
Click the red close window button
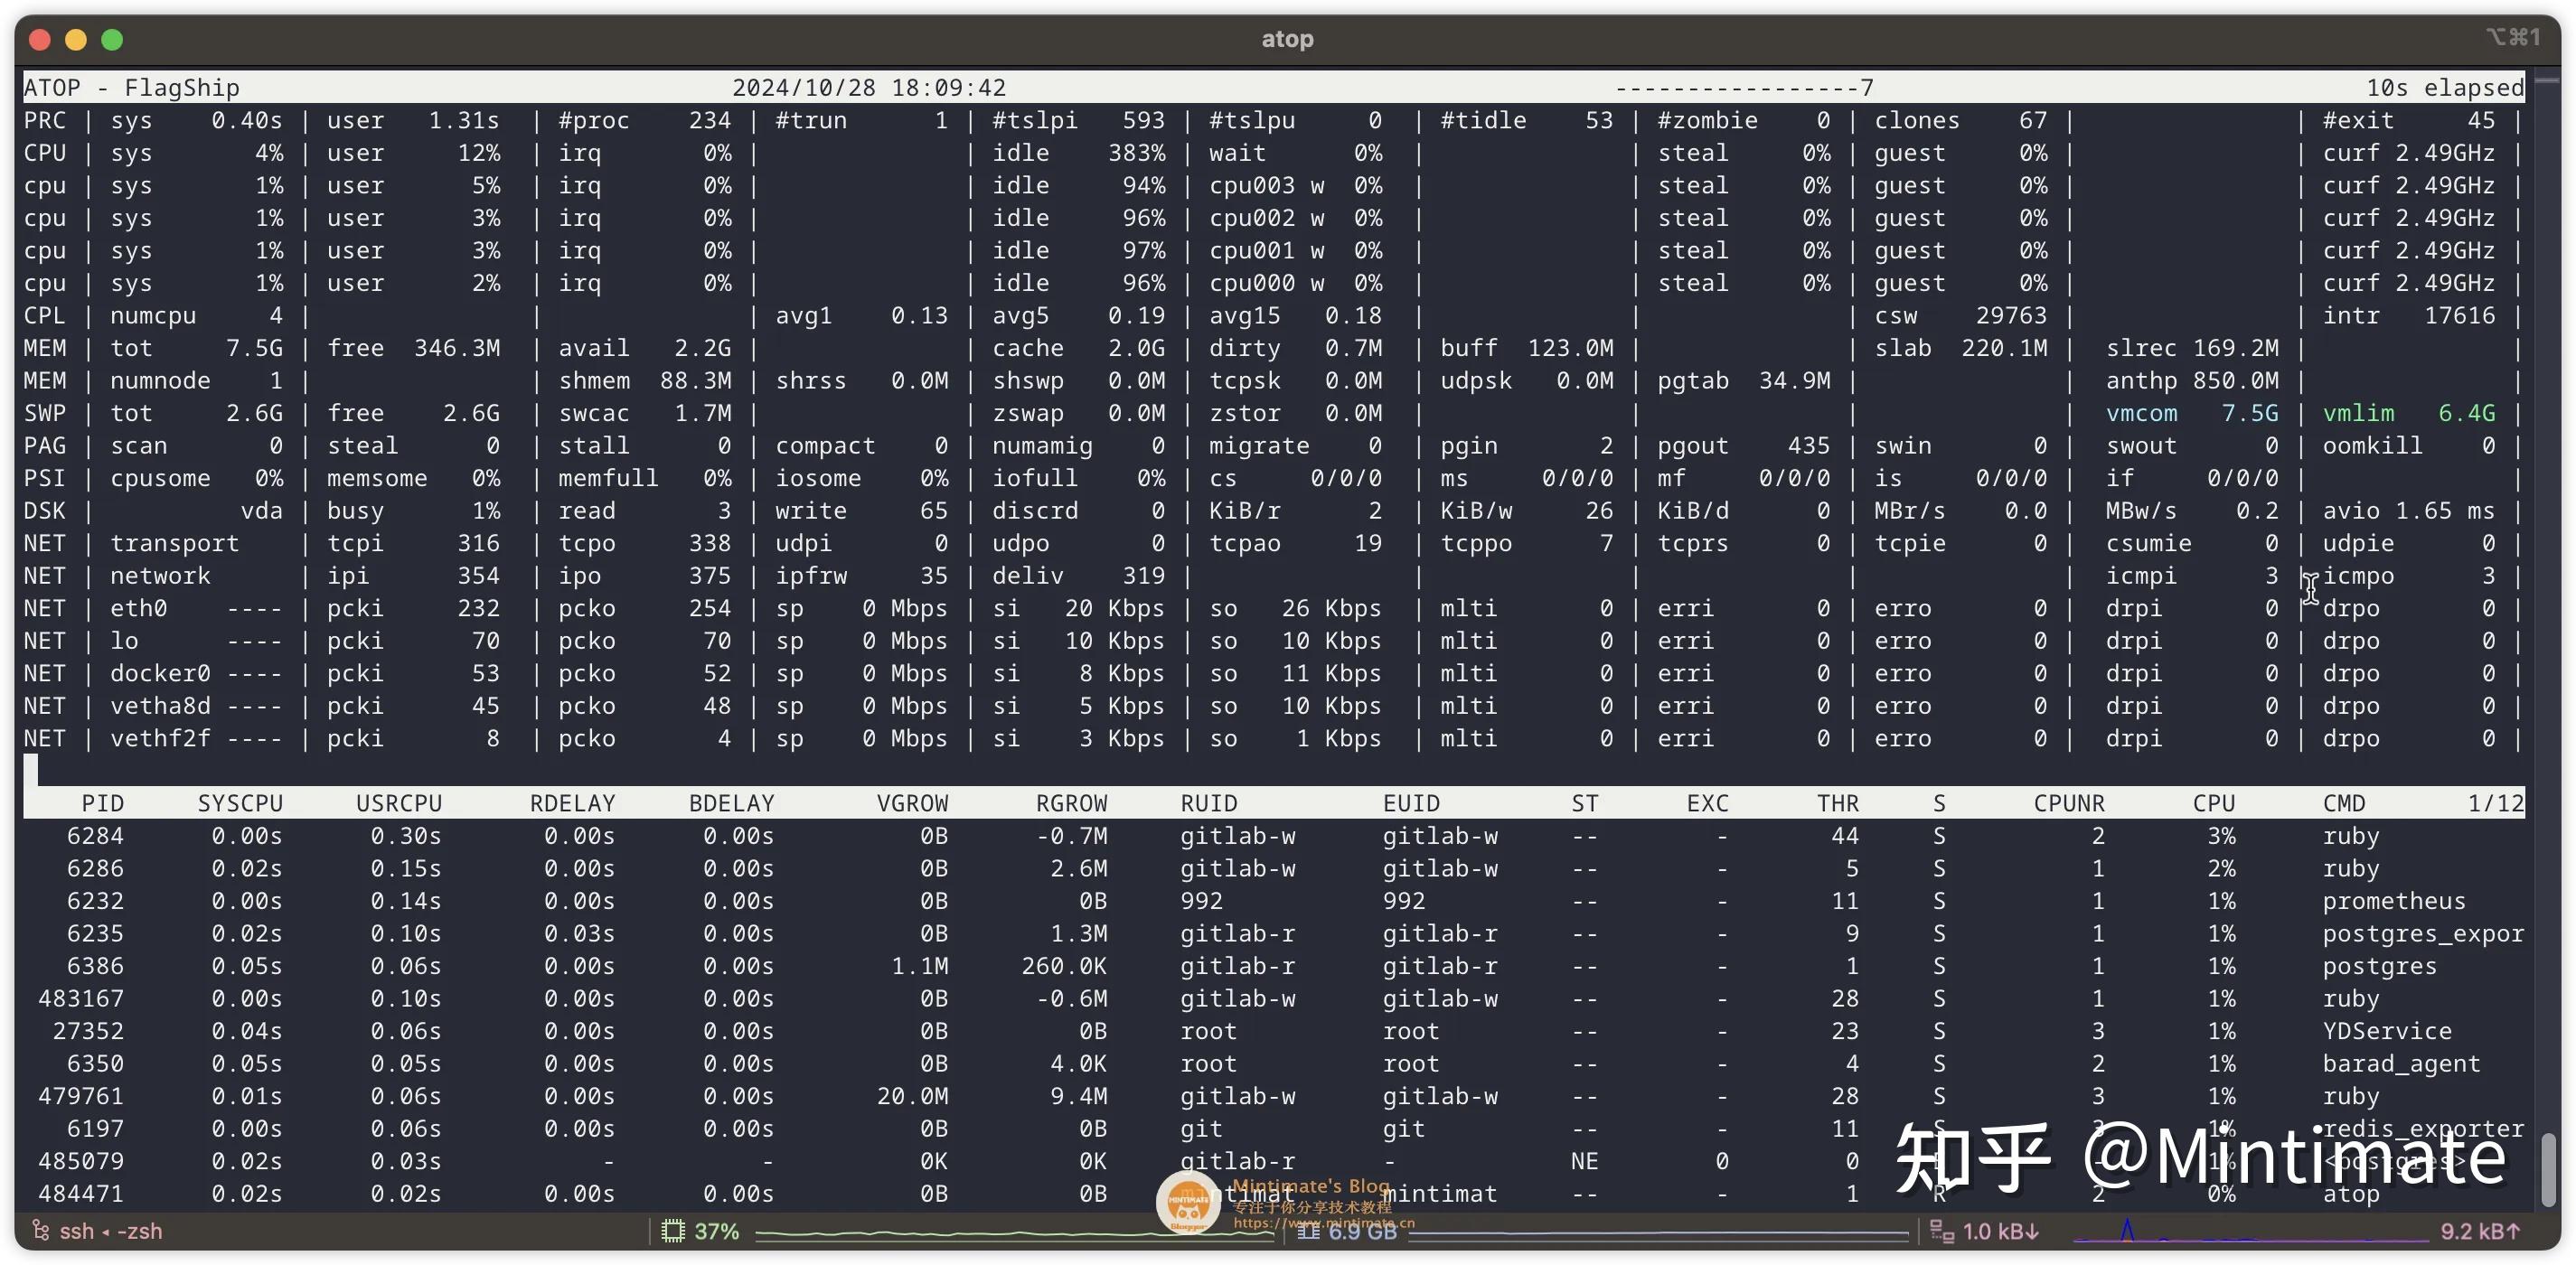pos(40,39)
